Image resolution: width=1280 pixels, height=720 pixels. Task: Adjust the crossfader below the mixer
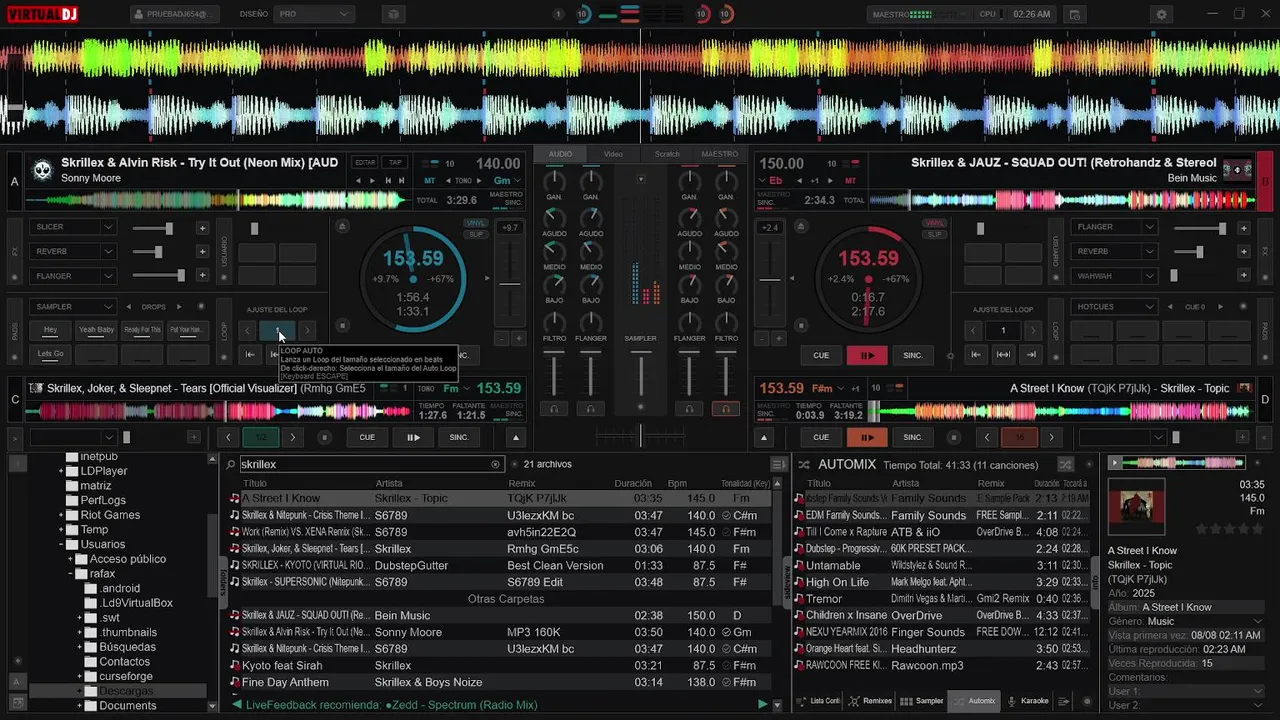tap(640, 436)
